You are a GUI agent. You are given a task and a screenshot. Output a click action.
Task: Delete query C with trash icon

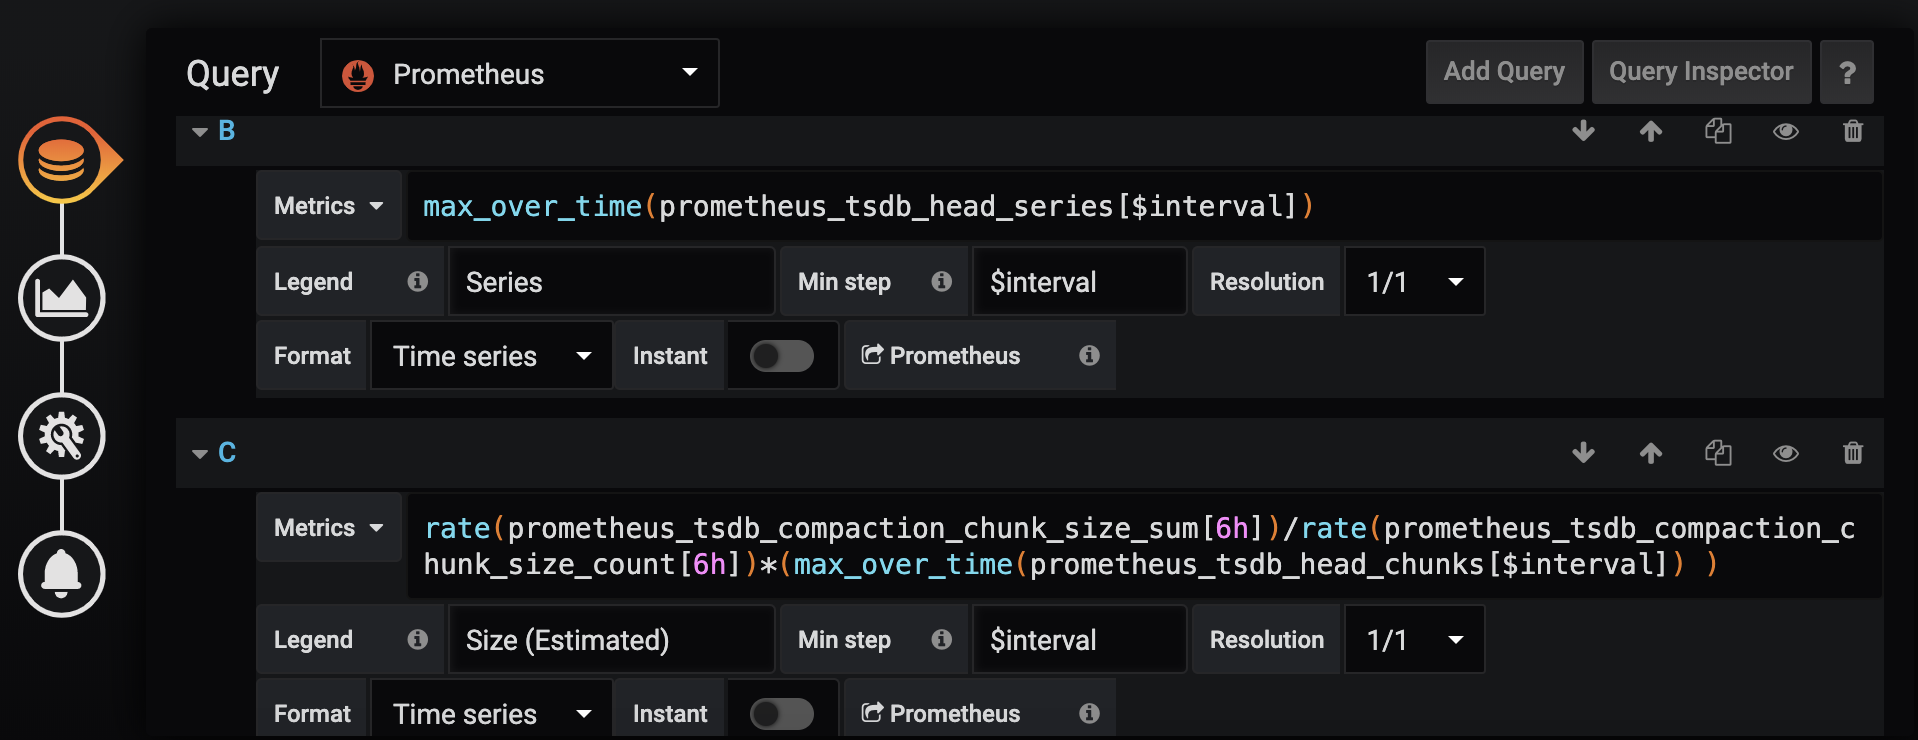1853,453
